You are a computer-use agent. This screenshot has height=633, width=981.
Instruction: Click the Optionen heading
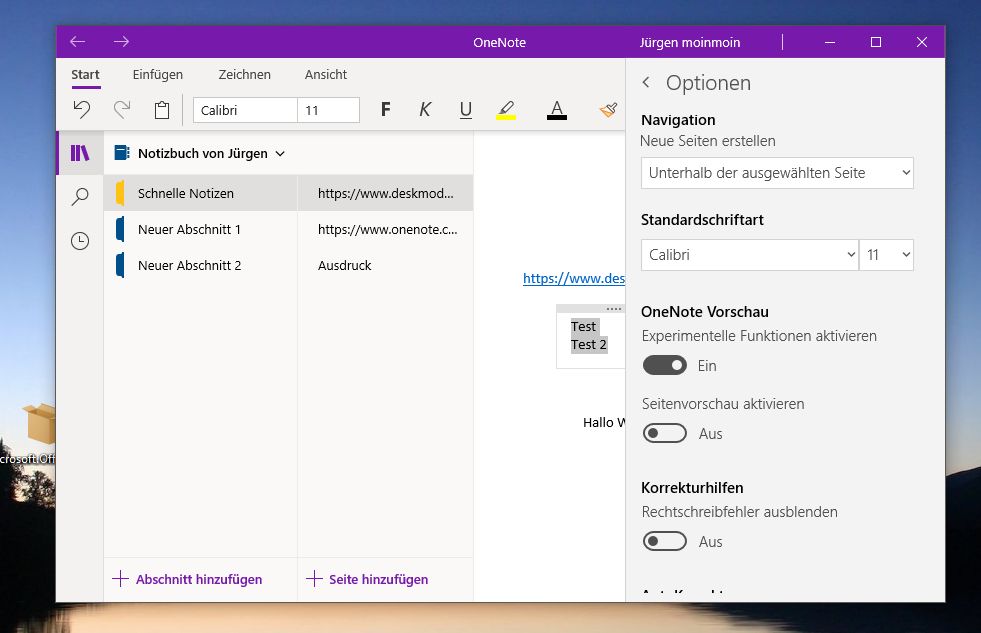pyautogui.click(x=708, y=83)
